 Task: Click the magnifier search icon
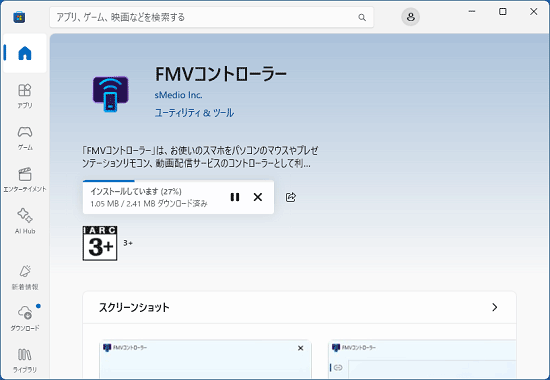click(x=362, y=17)
